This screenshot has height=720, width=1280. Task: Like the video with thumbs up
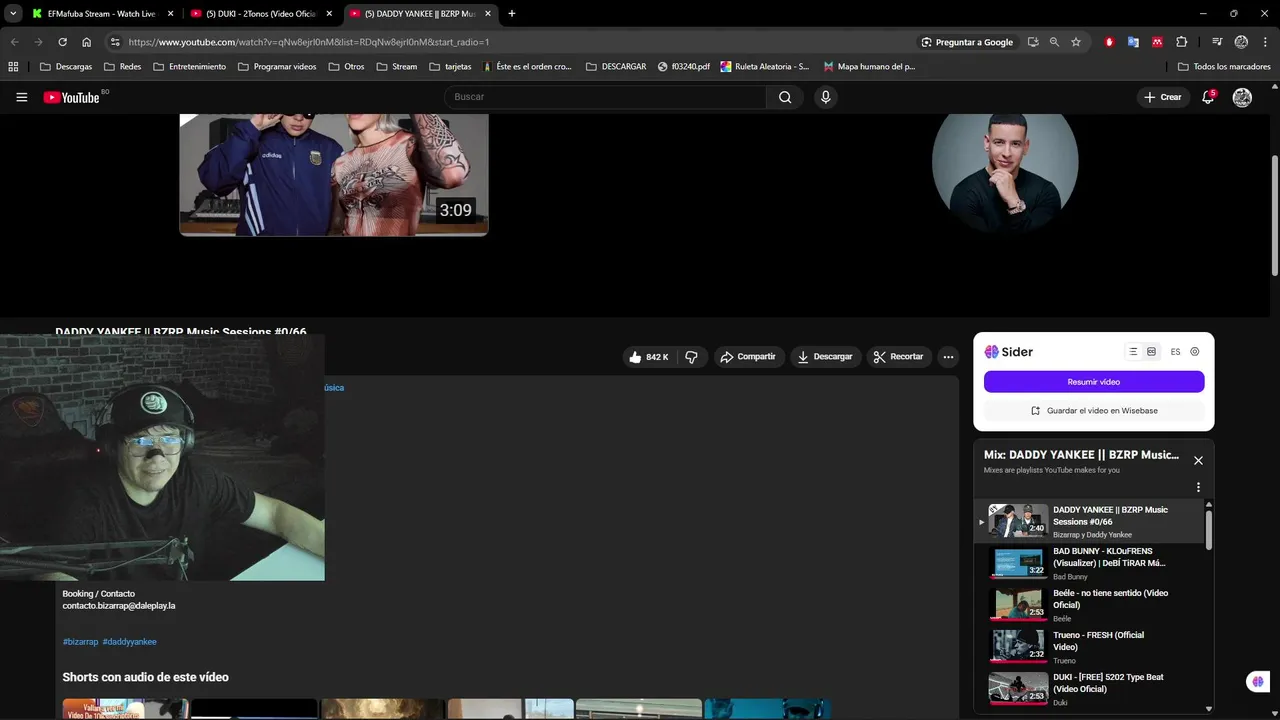pos(648,357)
